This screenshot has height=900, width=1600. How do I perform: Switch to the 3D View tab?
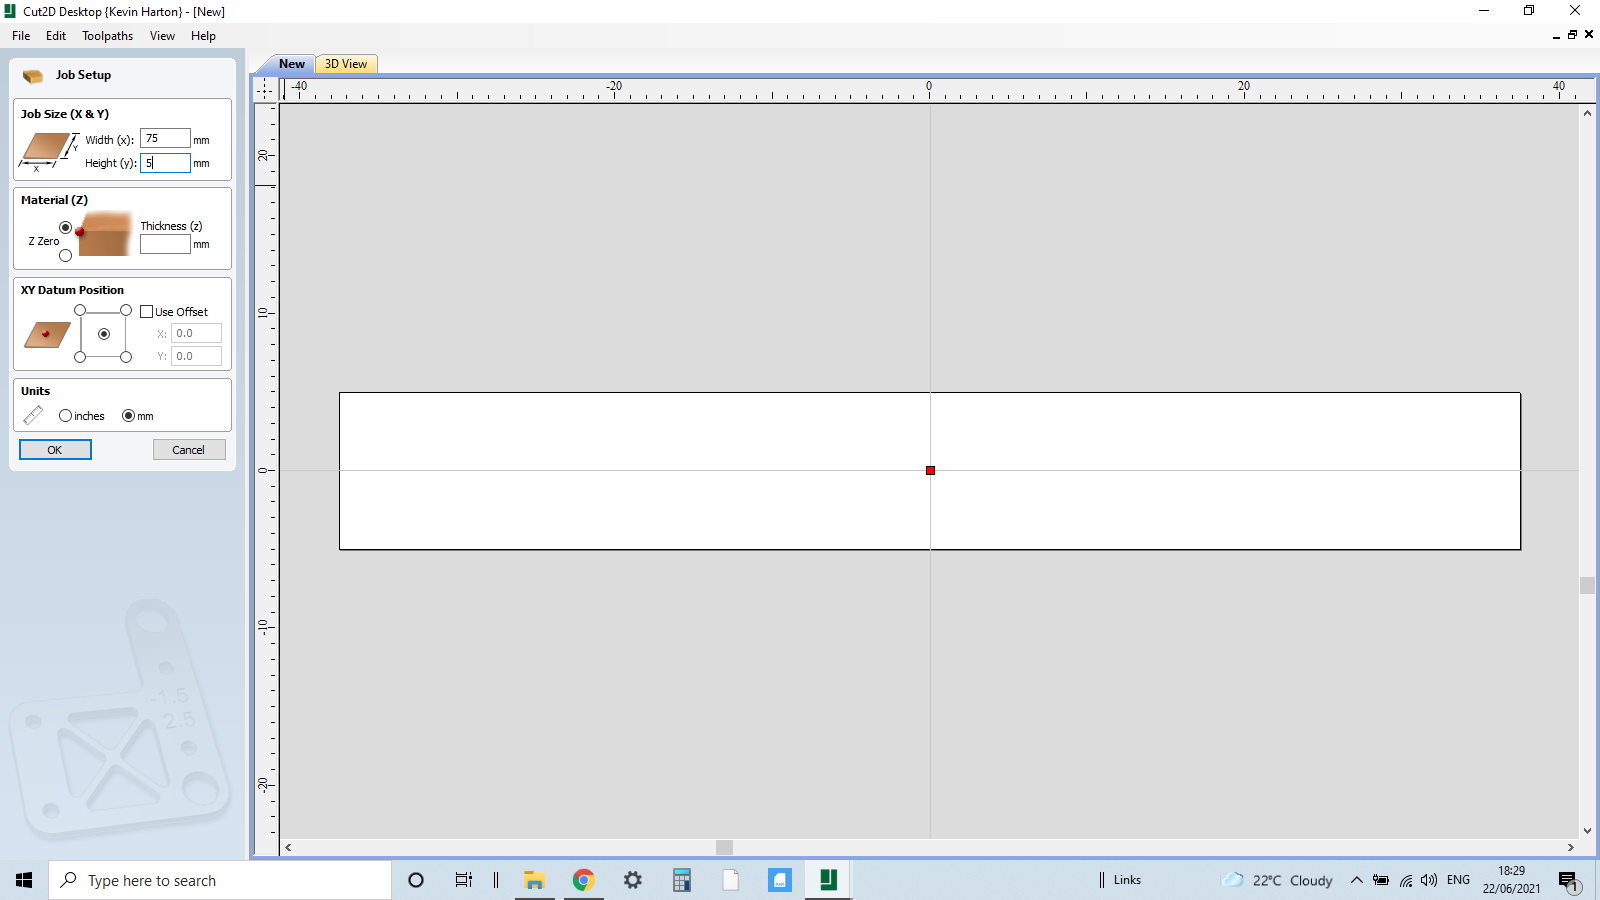coord(345,63)
